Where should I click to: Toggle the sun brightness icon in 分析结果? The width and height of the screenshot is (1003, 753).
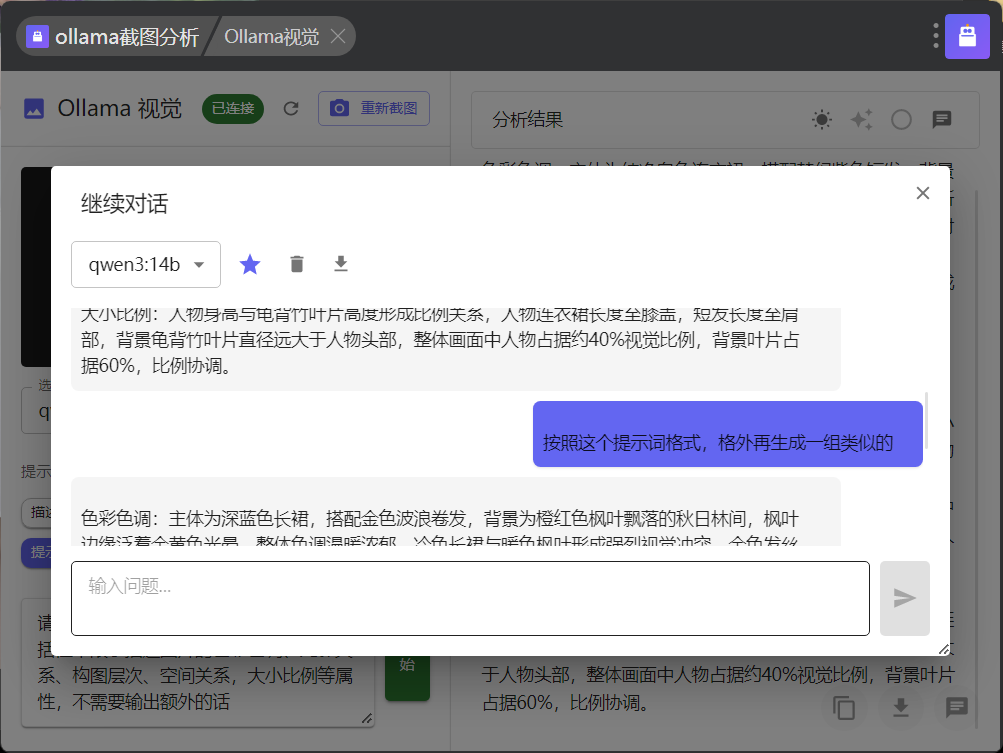pyautogui.click(x=822, y=120)
